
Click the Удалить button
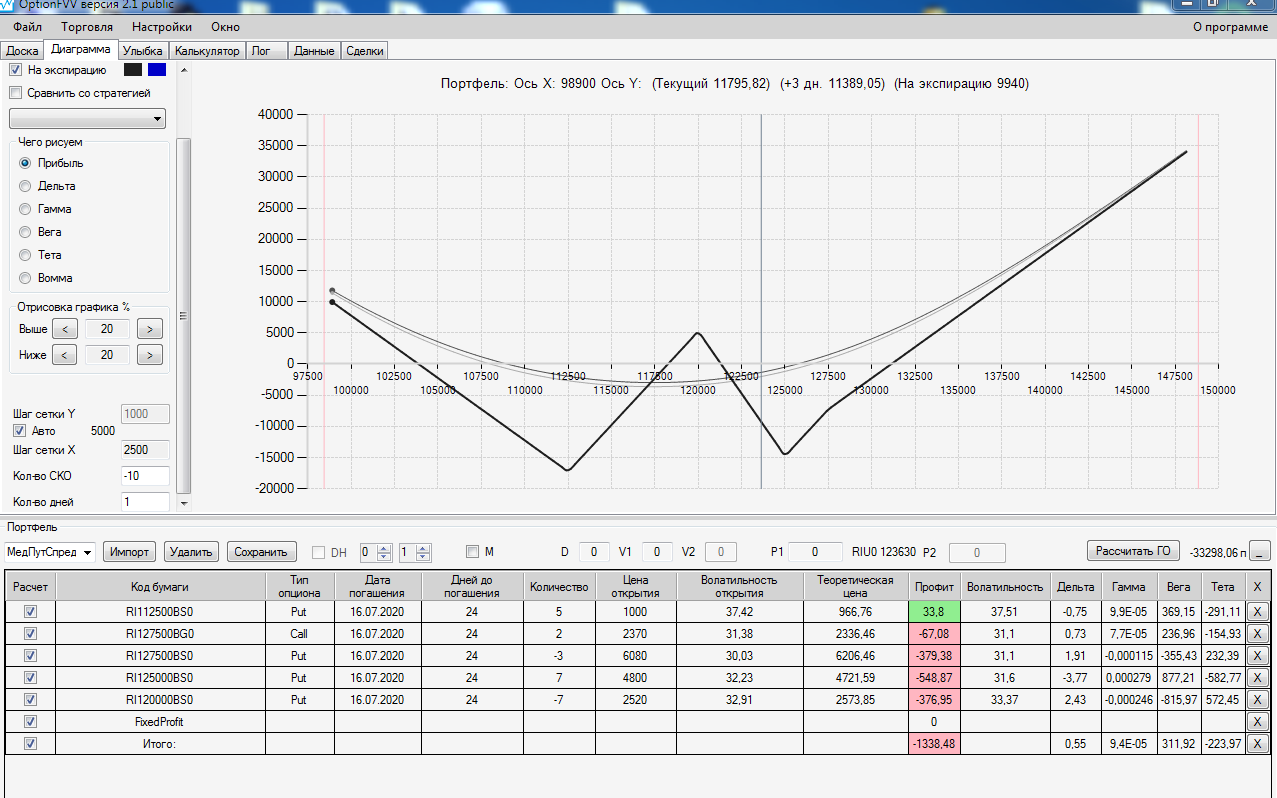[x=192, y=552]
